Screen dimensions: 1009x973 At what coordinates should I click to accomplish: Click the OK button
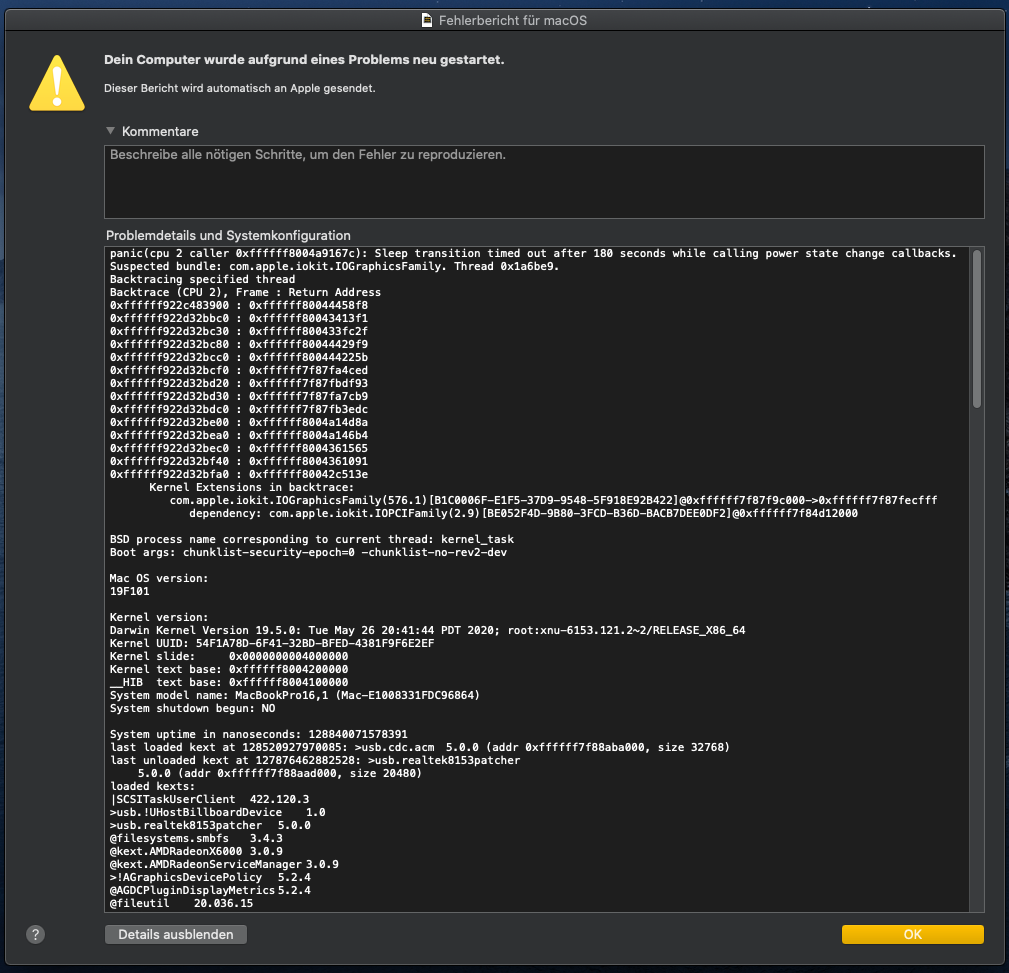click(912, 934)
